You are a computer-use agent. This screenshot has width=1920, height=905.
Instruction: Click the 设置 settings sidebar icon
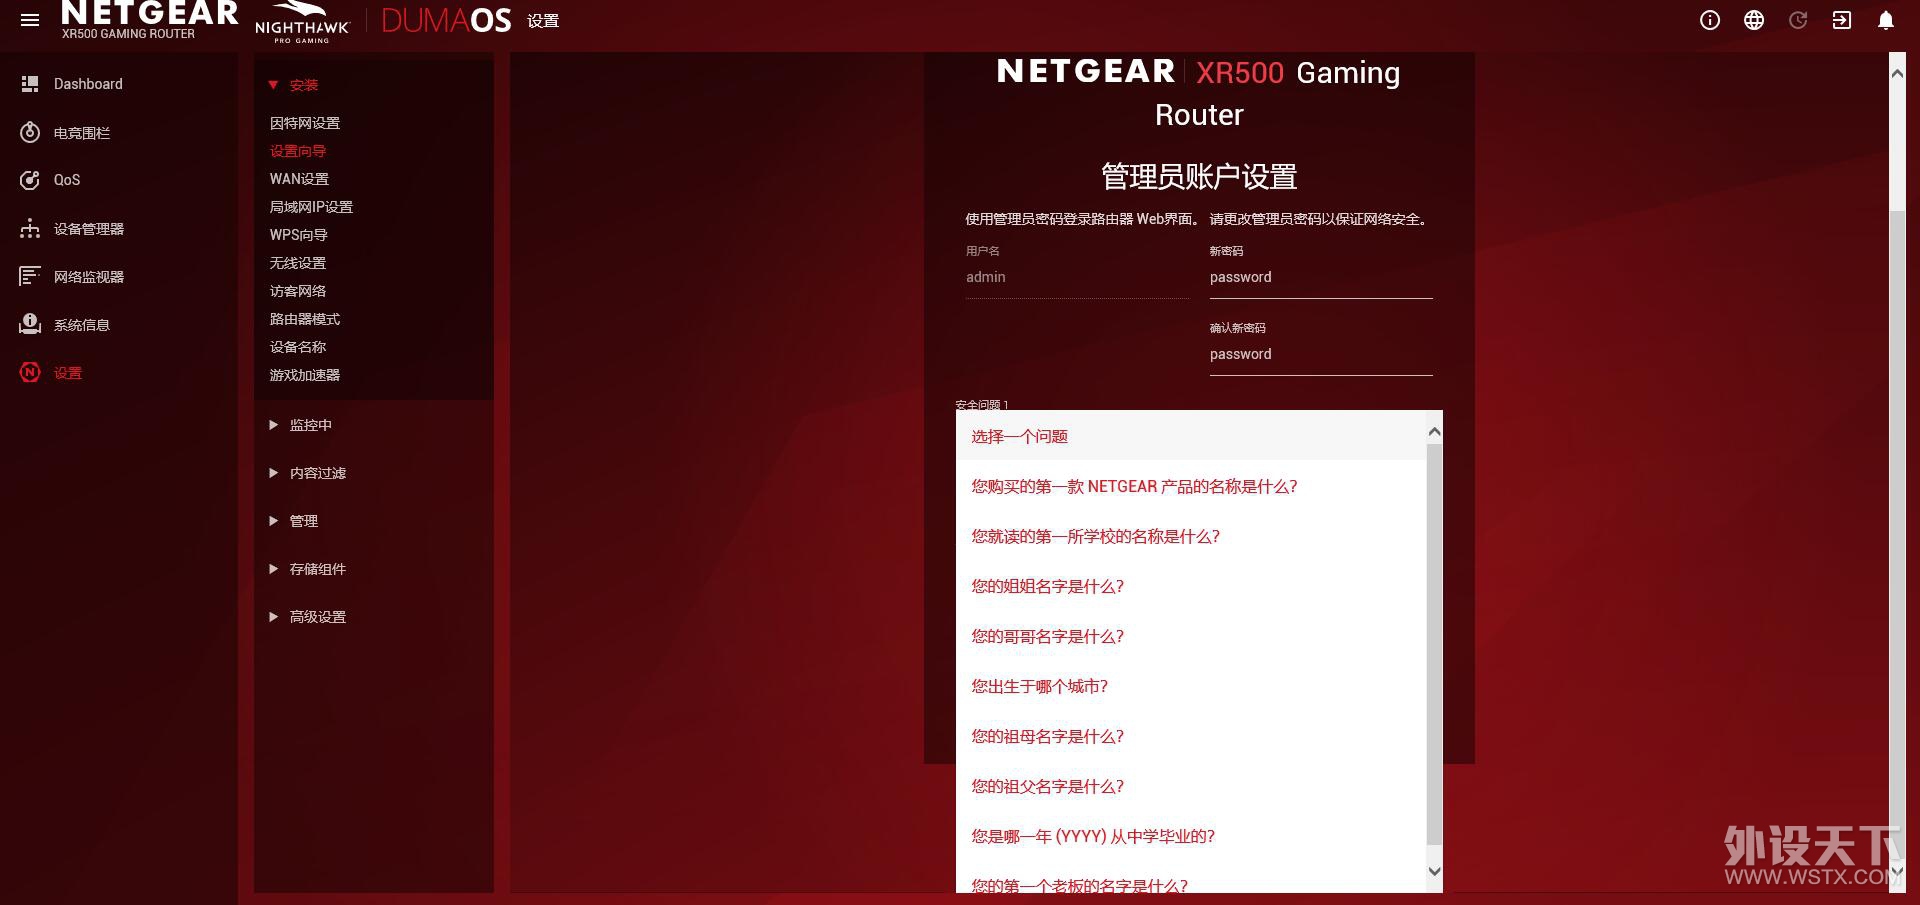click(30, 373)
